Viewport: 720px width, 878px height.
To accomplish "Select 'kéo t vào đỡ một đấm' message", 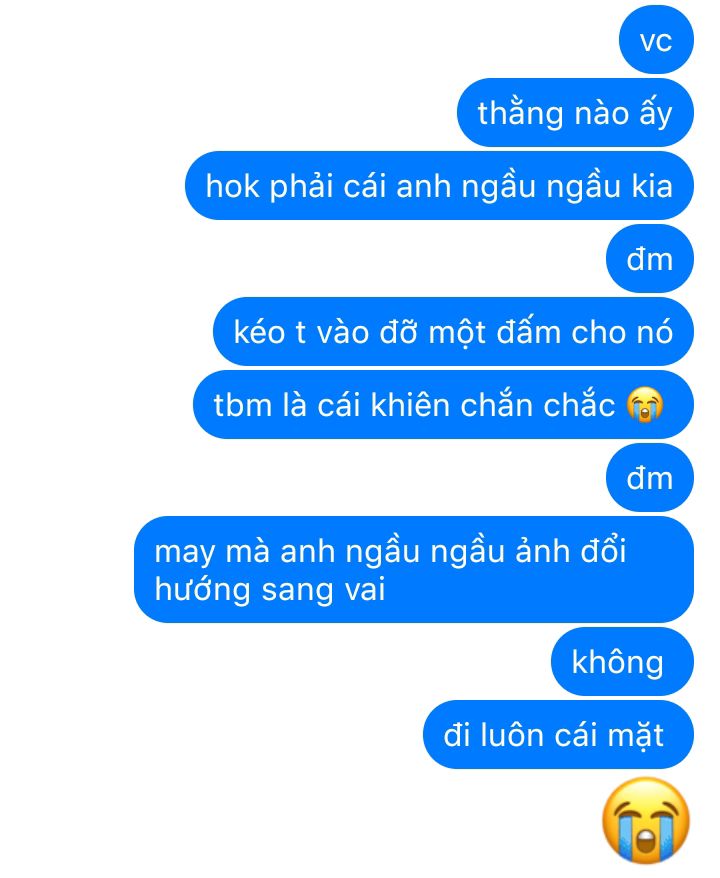I will coord(453,331).
